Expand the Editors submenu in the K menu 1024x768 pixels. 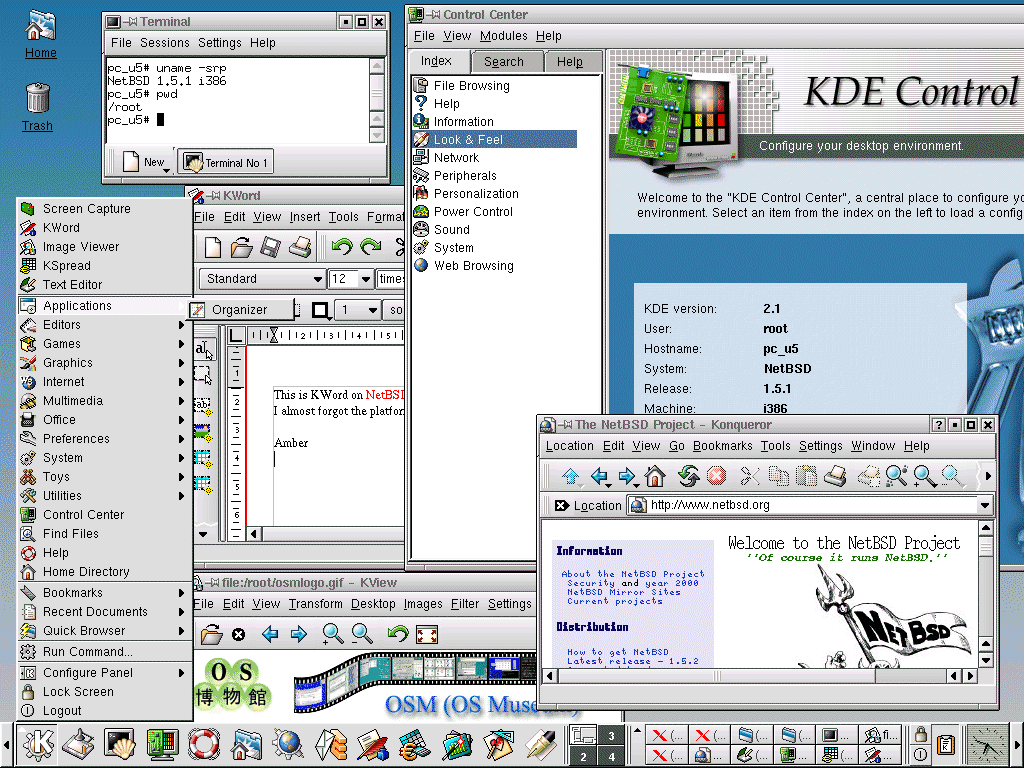click(x=104, y=325)
